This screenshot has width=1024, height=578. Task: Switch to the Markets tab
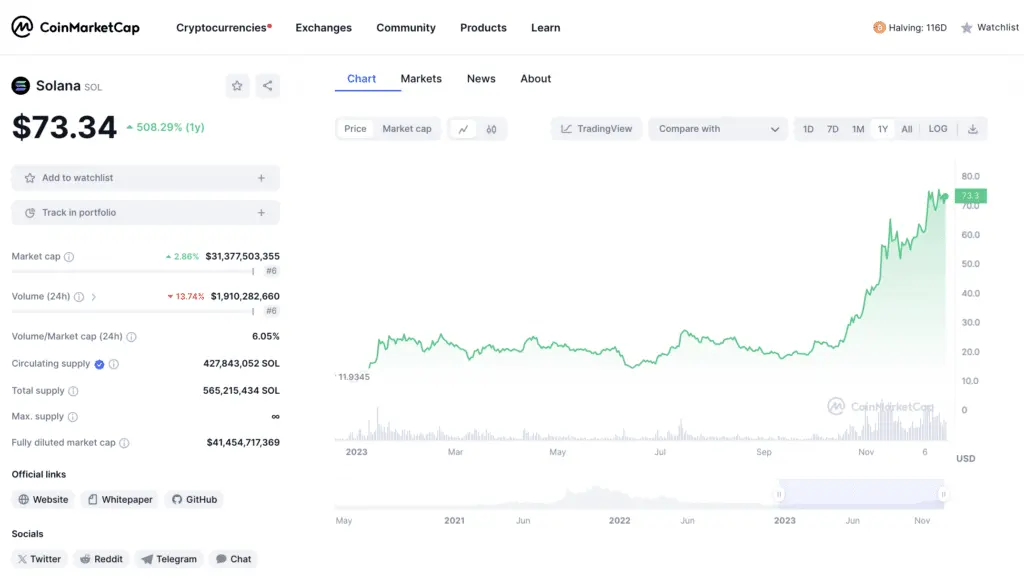pyautogui.click(x=421, y=79)
